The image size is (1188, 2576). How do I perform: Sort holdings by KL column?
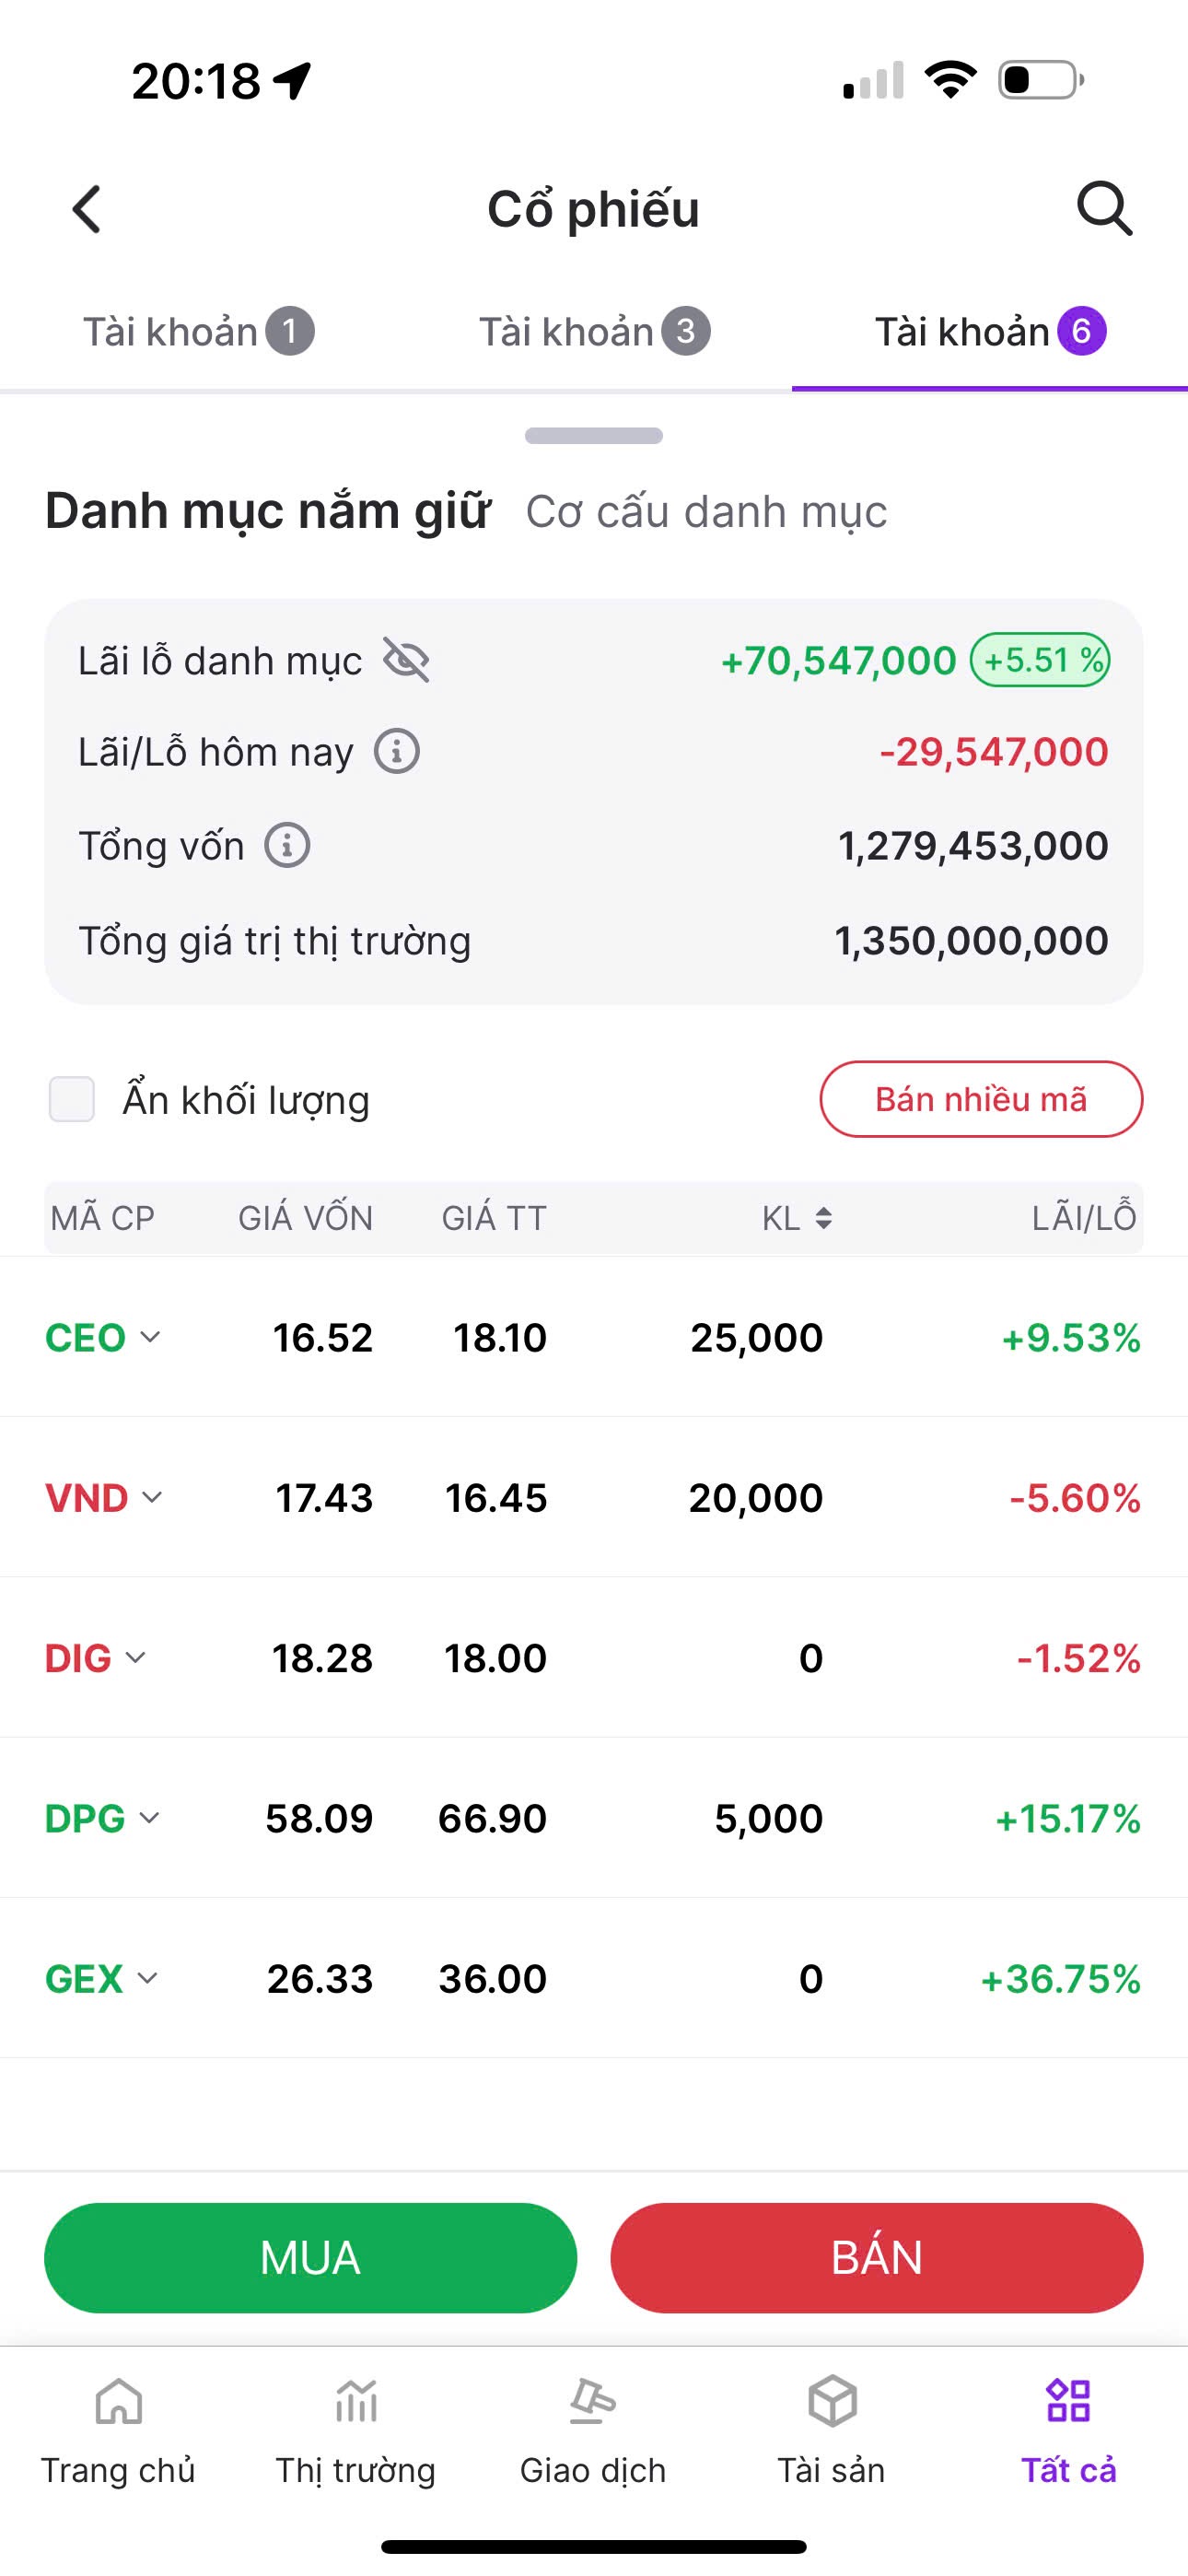tap(797, 1218)
